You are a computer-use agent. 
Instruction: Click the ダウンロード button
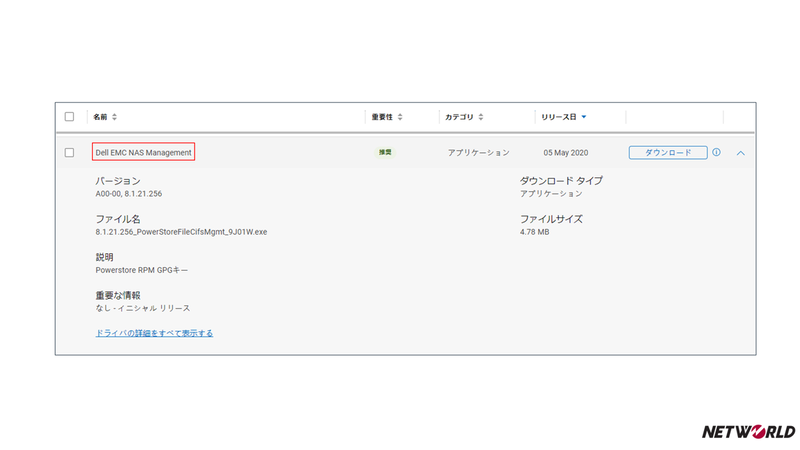tap(668, 153)
